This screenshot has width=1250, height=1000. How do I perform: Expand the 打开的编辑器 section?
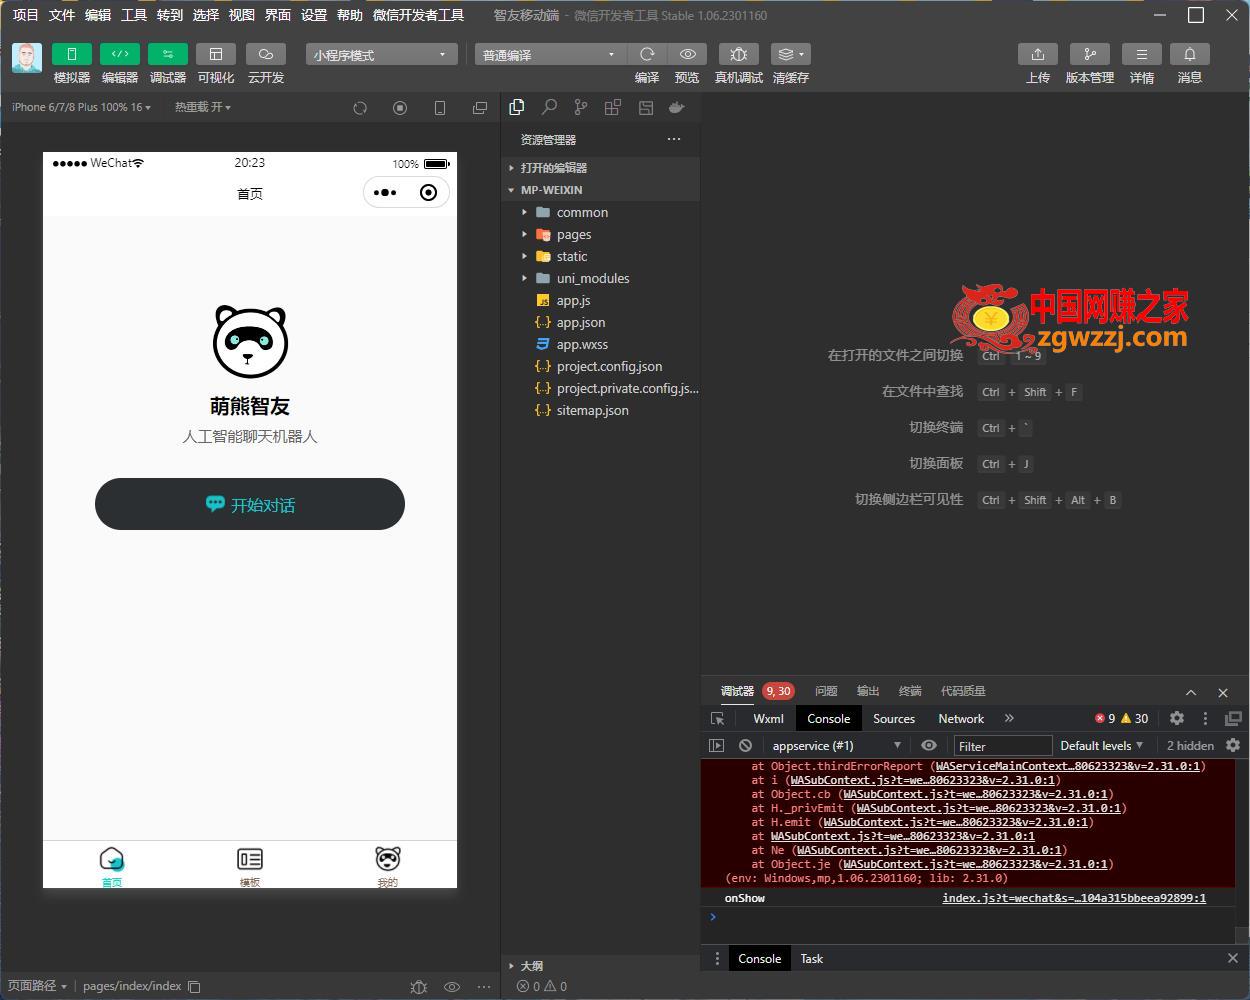(x=600, y=168)
